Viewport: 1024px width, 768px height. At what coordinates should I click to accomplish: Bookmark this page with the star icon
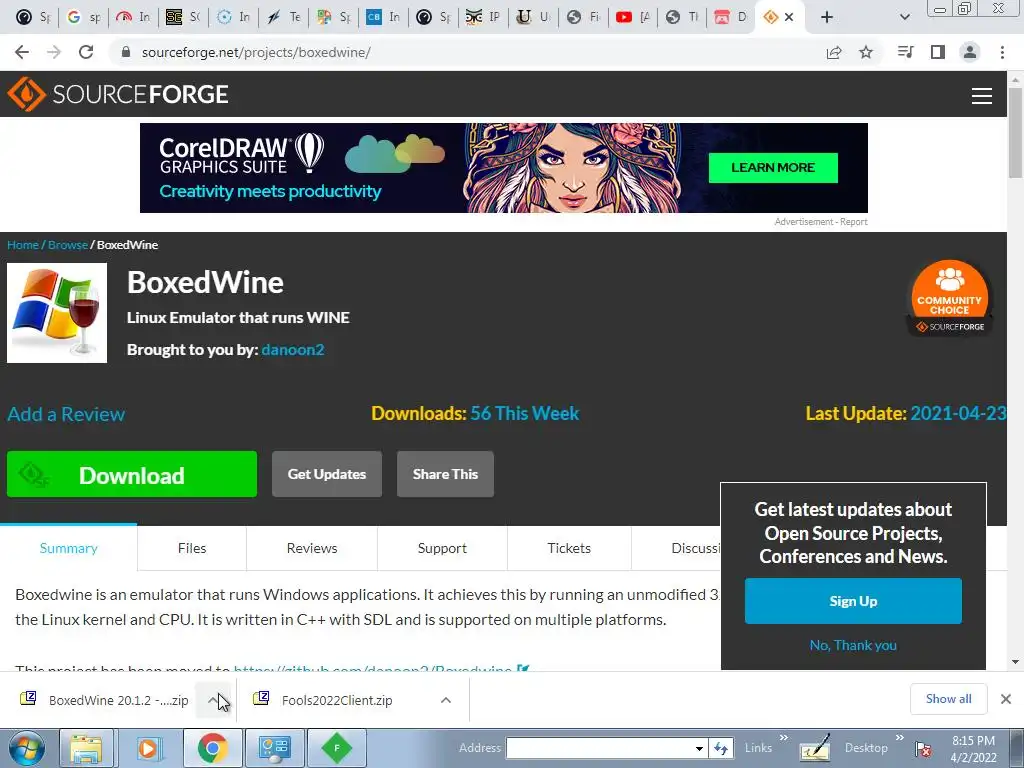point(866,52)
